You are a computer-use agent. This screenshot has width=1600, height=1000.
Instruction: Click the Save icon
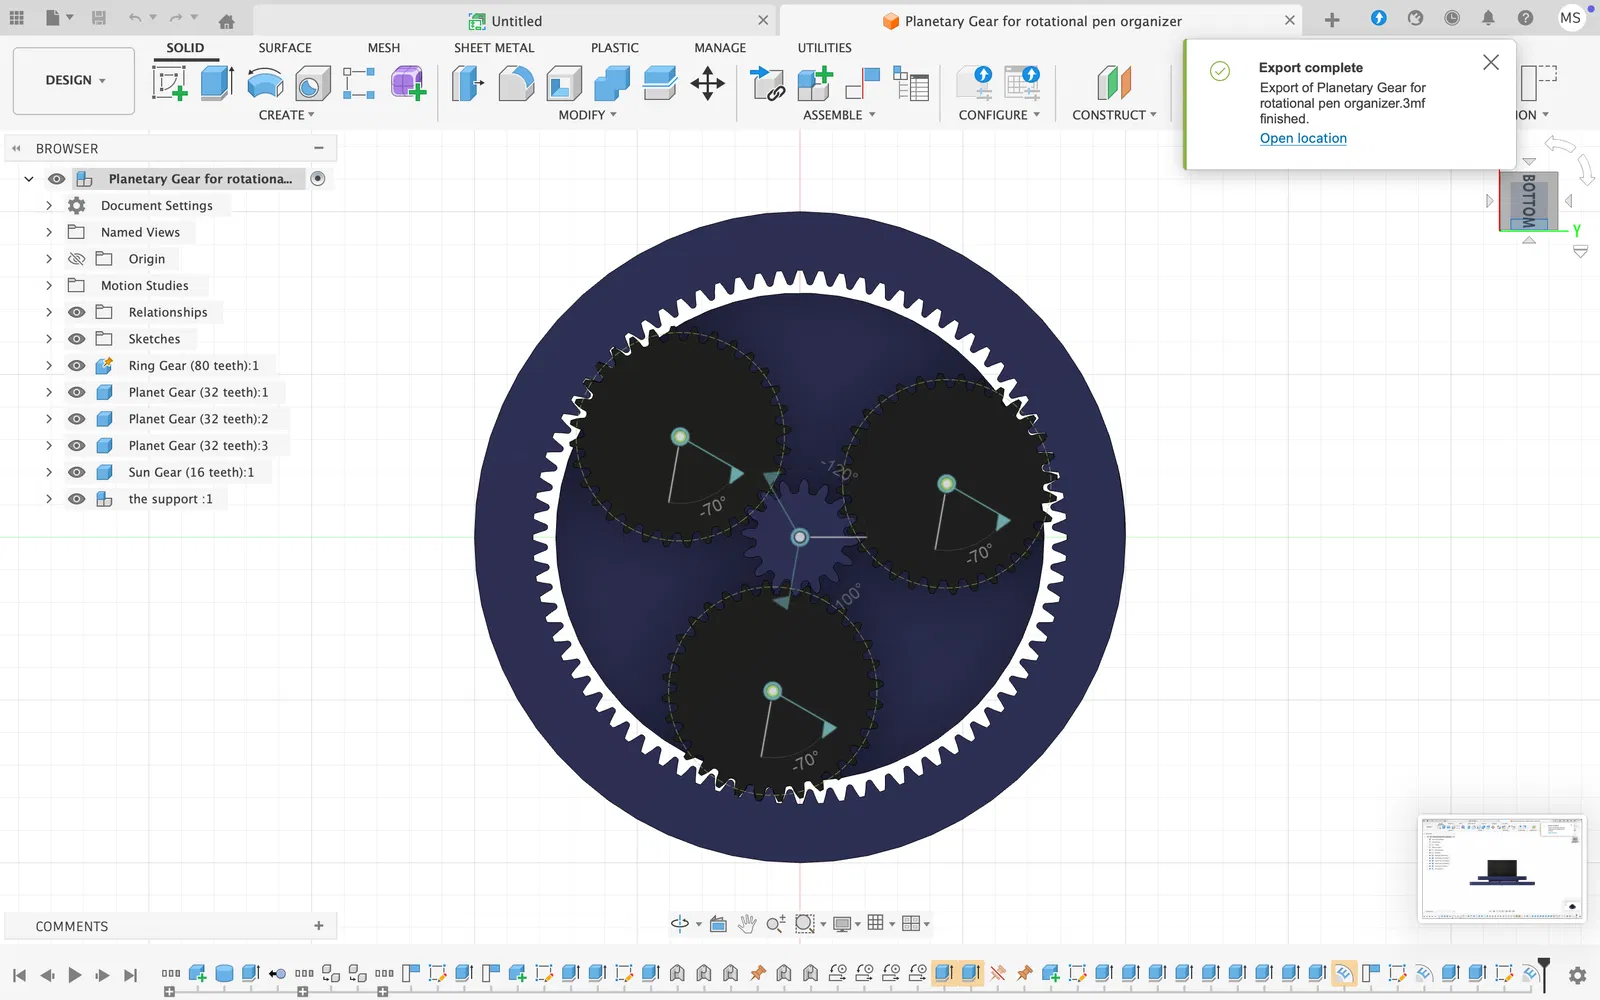pos(98,19)
